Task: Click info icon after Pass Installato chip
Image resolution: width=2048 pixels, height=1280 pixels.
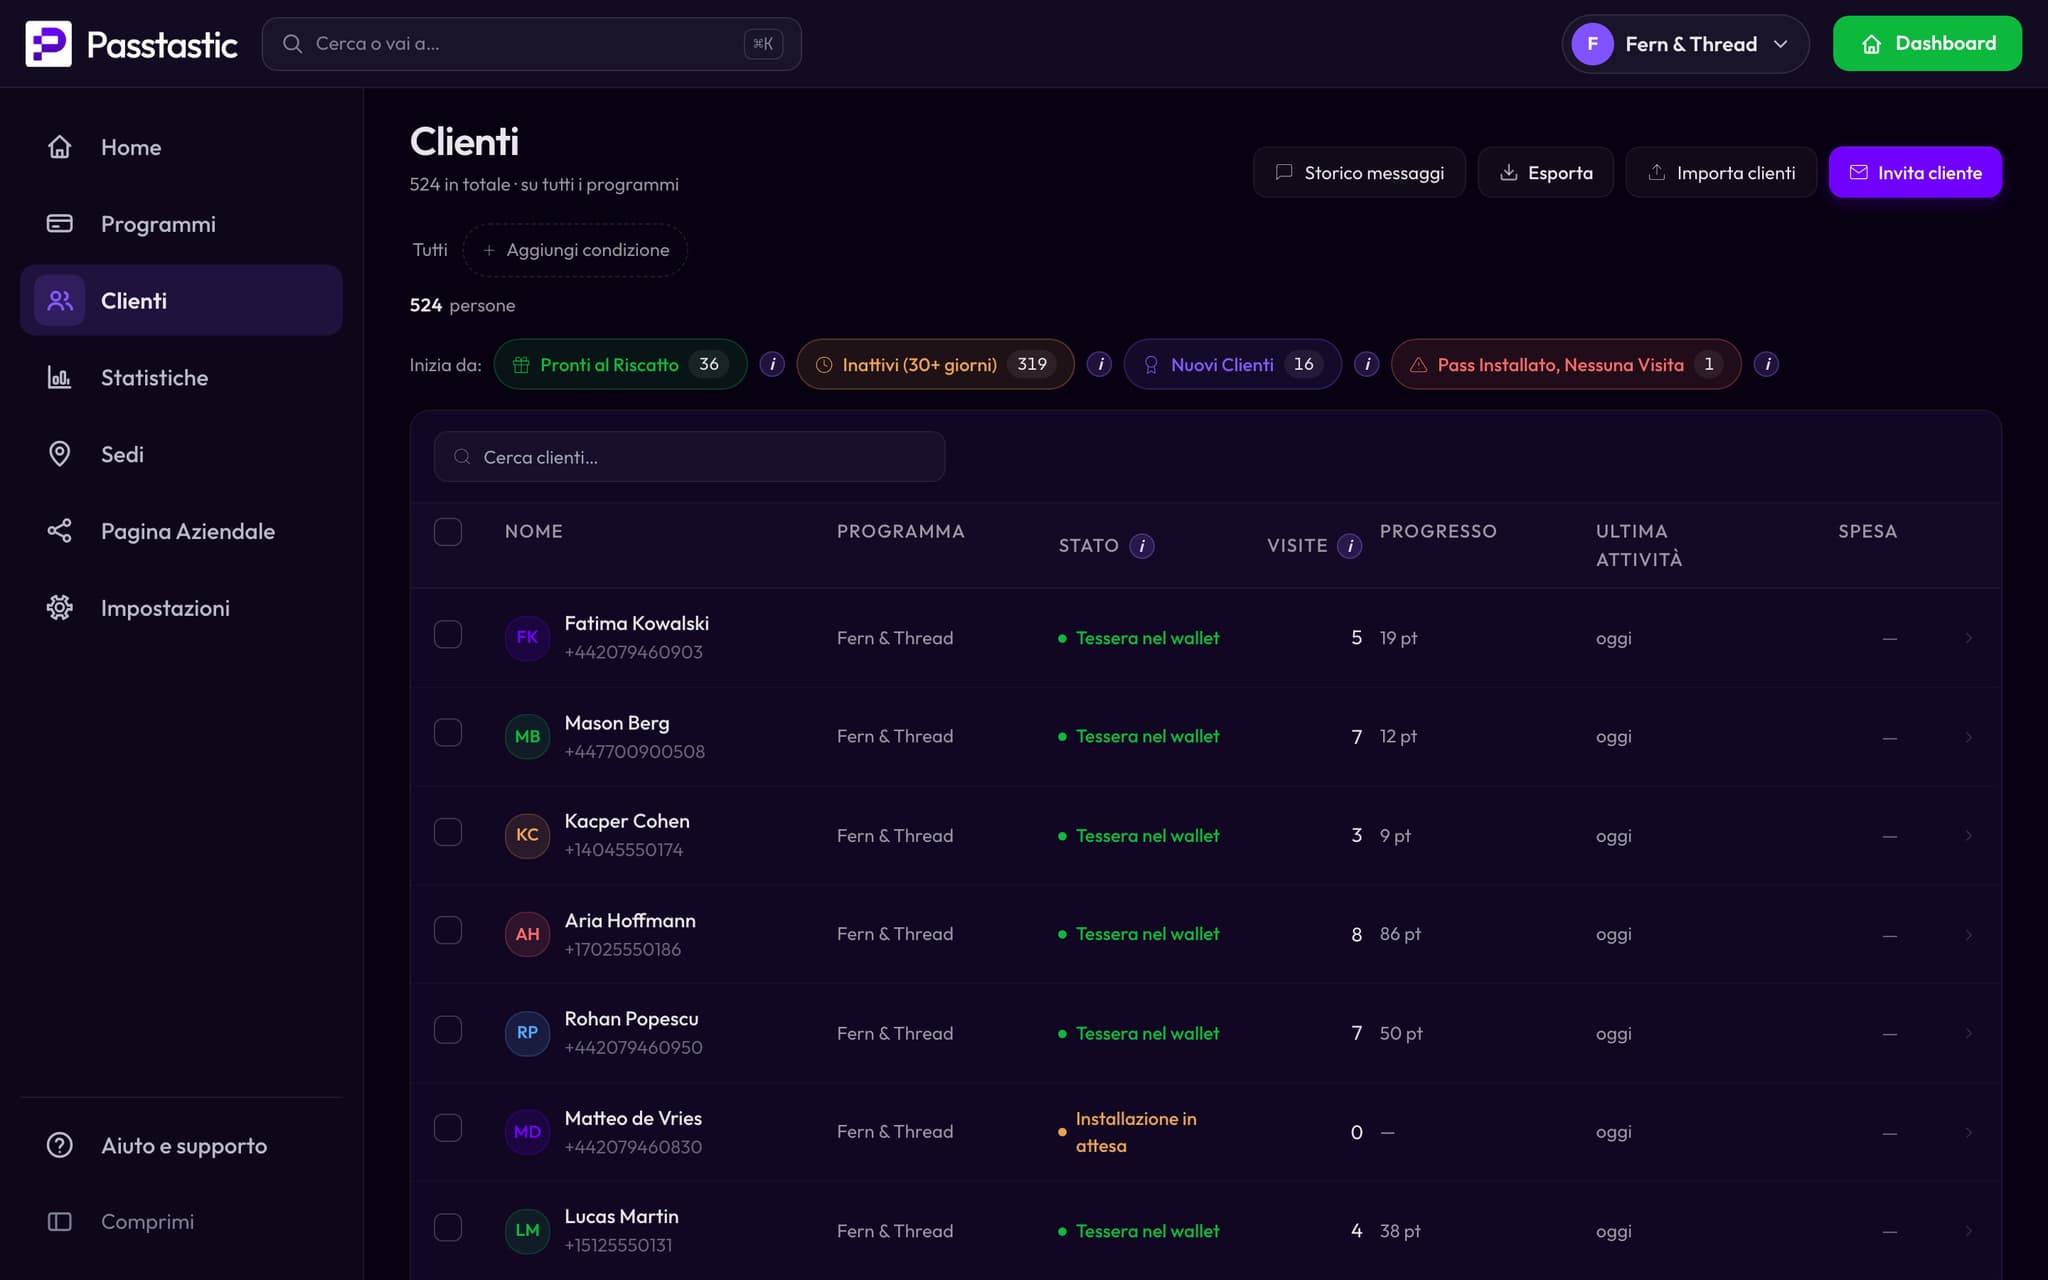Action: [x=1767, y=364]
